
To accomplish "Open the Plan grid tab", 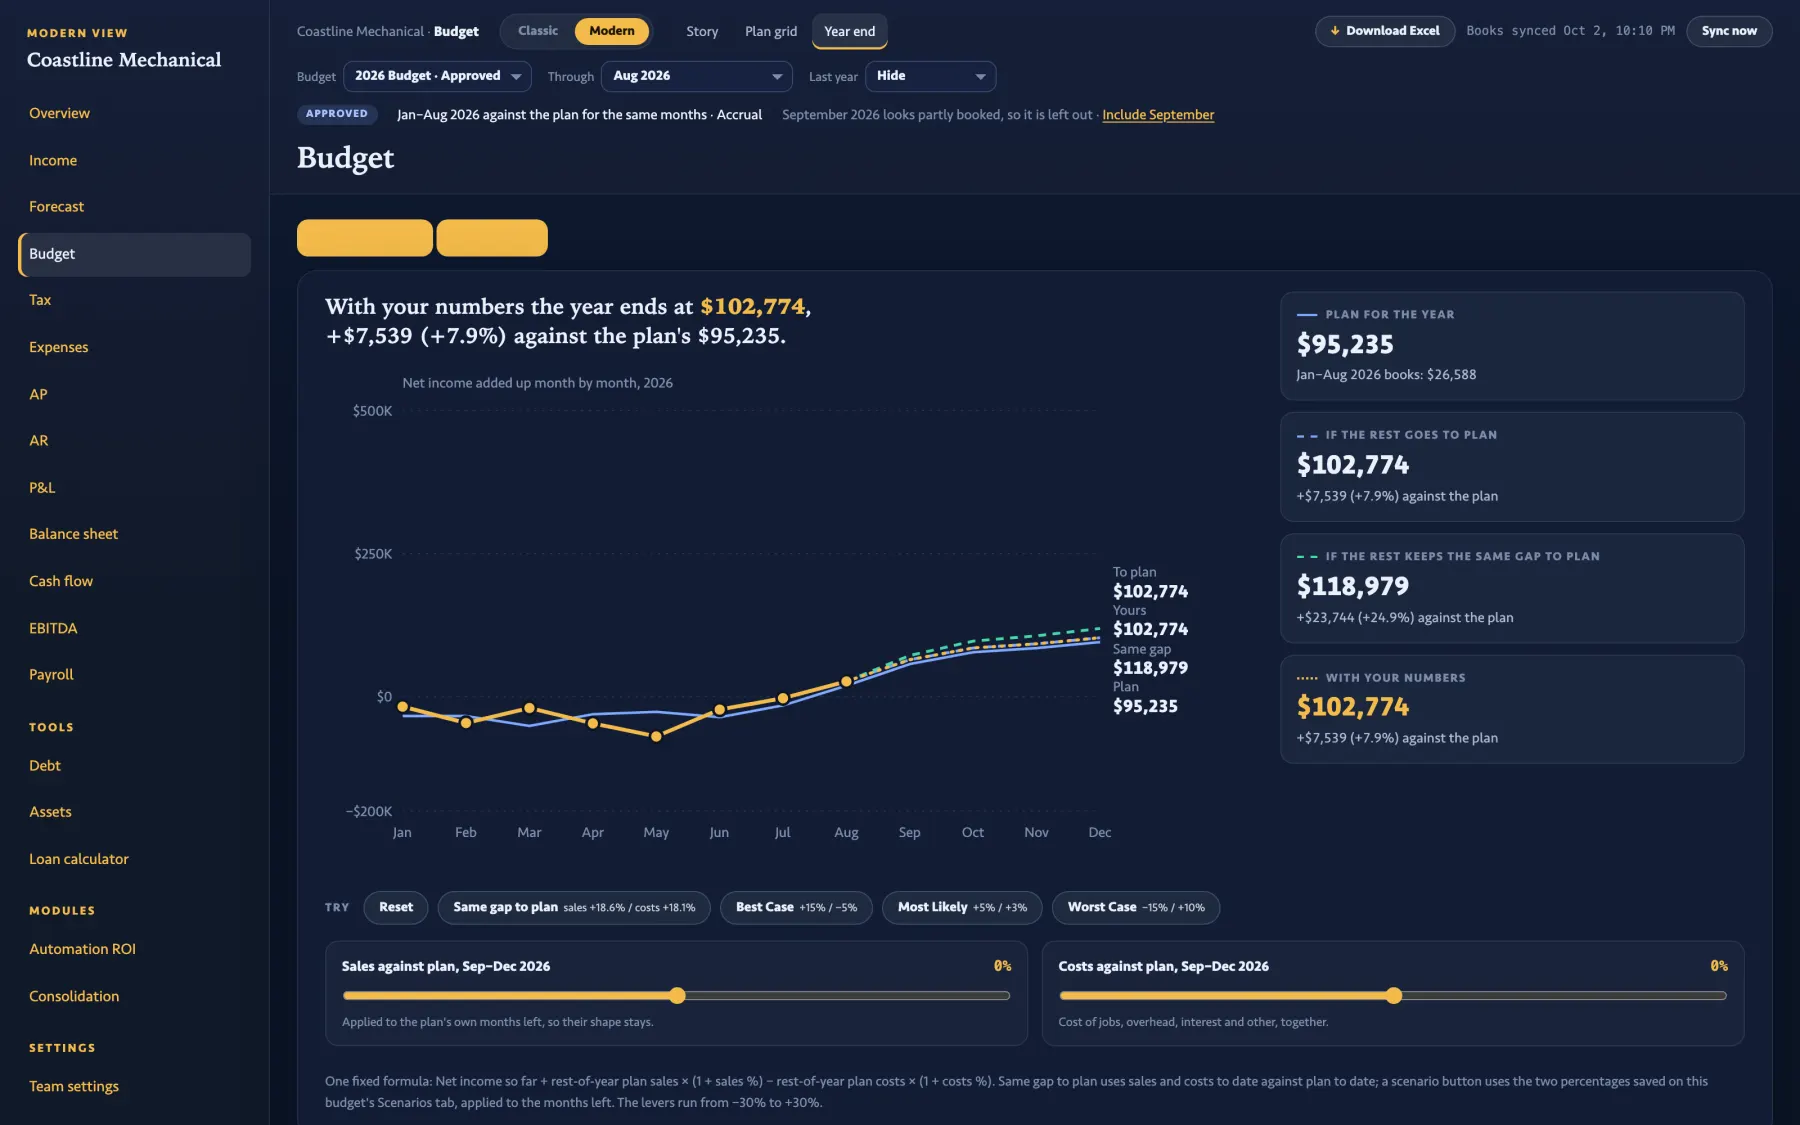I will pos(771,31).
